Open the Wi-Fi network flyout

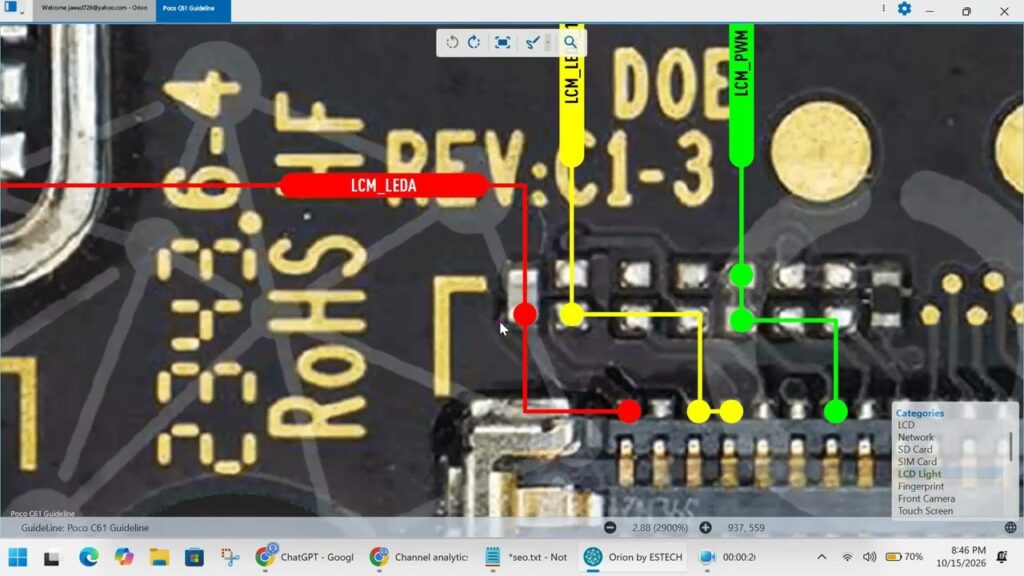847,557
